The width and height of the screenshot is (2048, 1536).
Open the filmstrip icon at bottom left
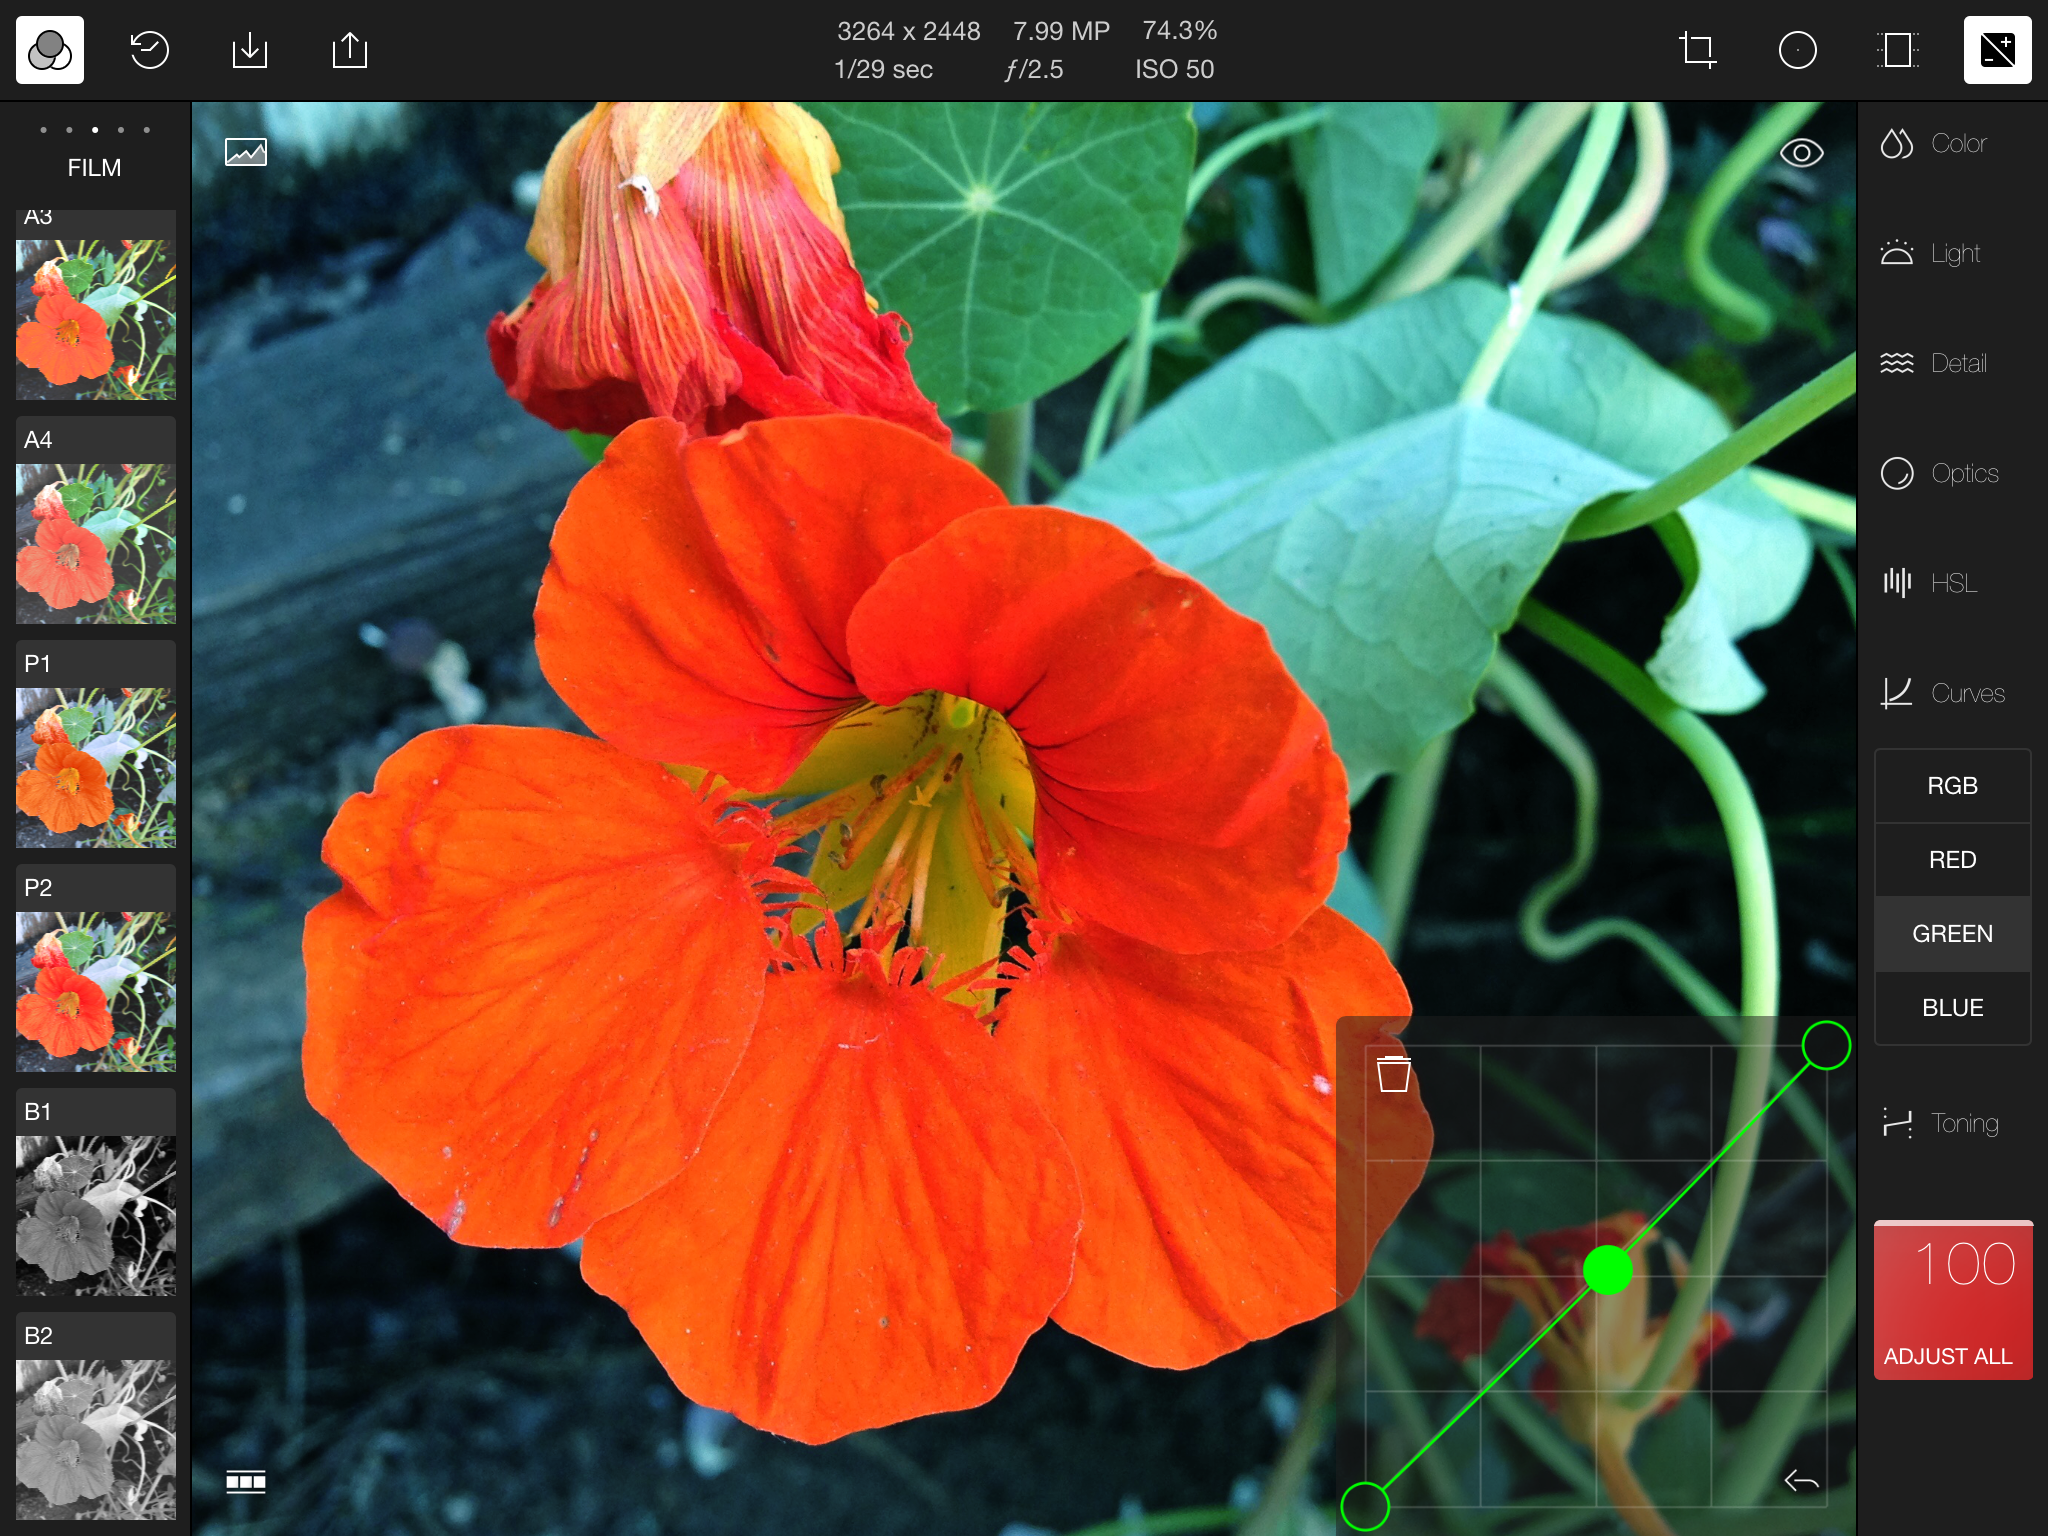[x=246, y=1482]
